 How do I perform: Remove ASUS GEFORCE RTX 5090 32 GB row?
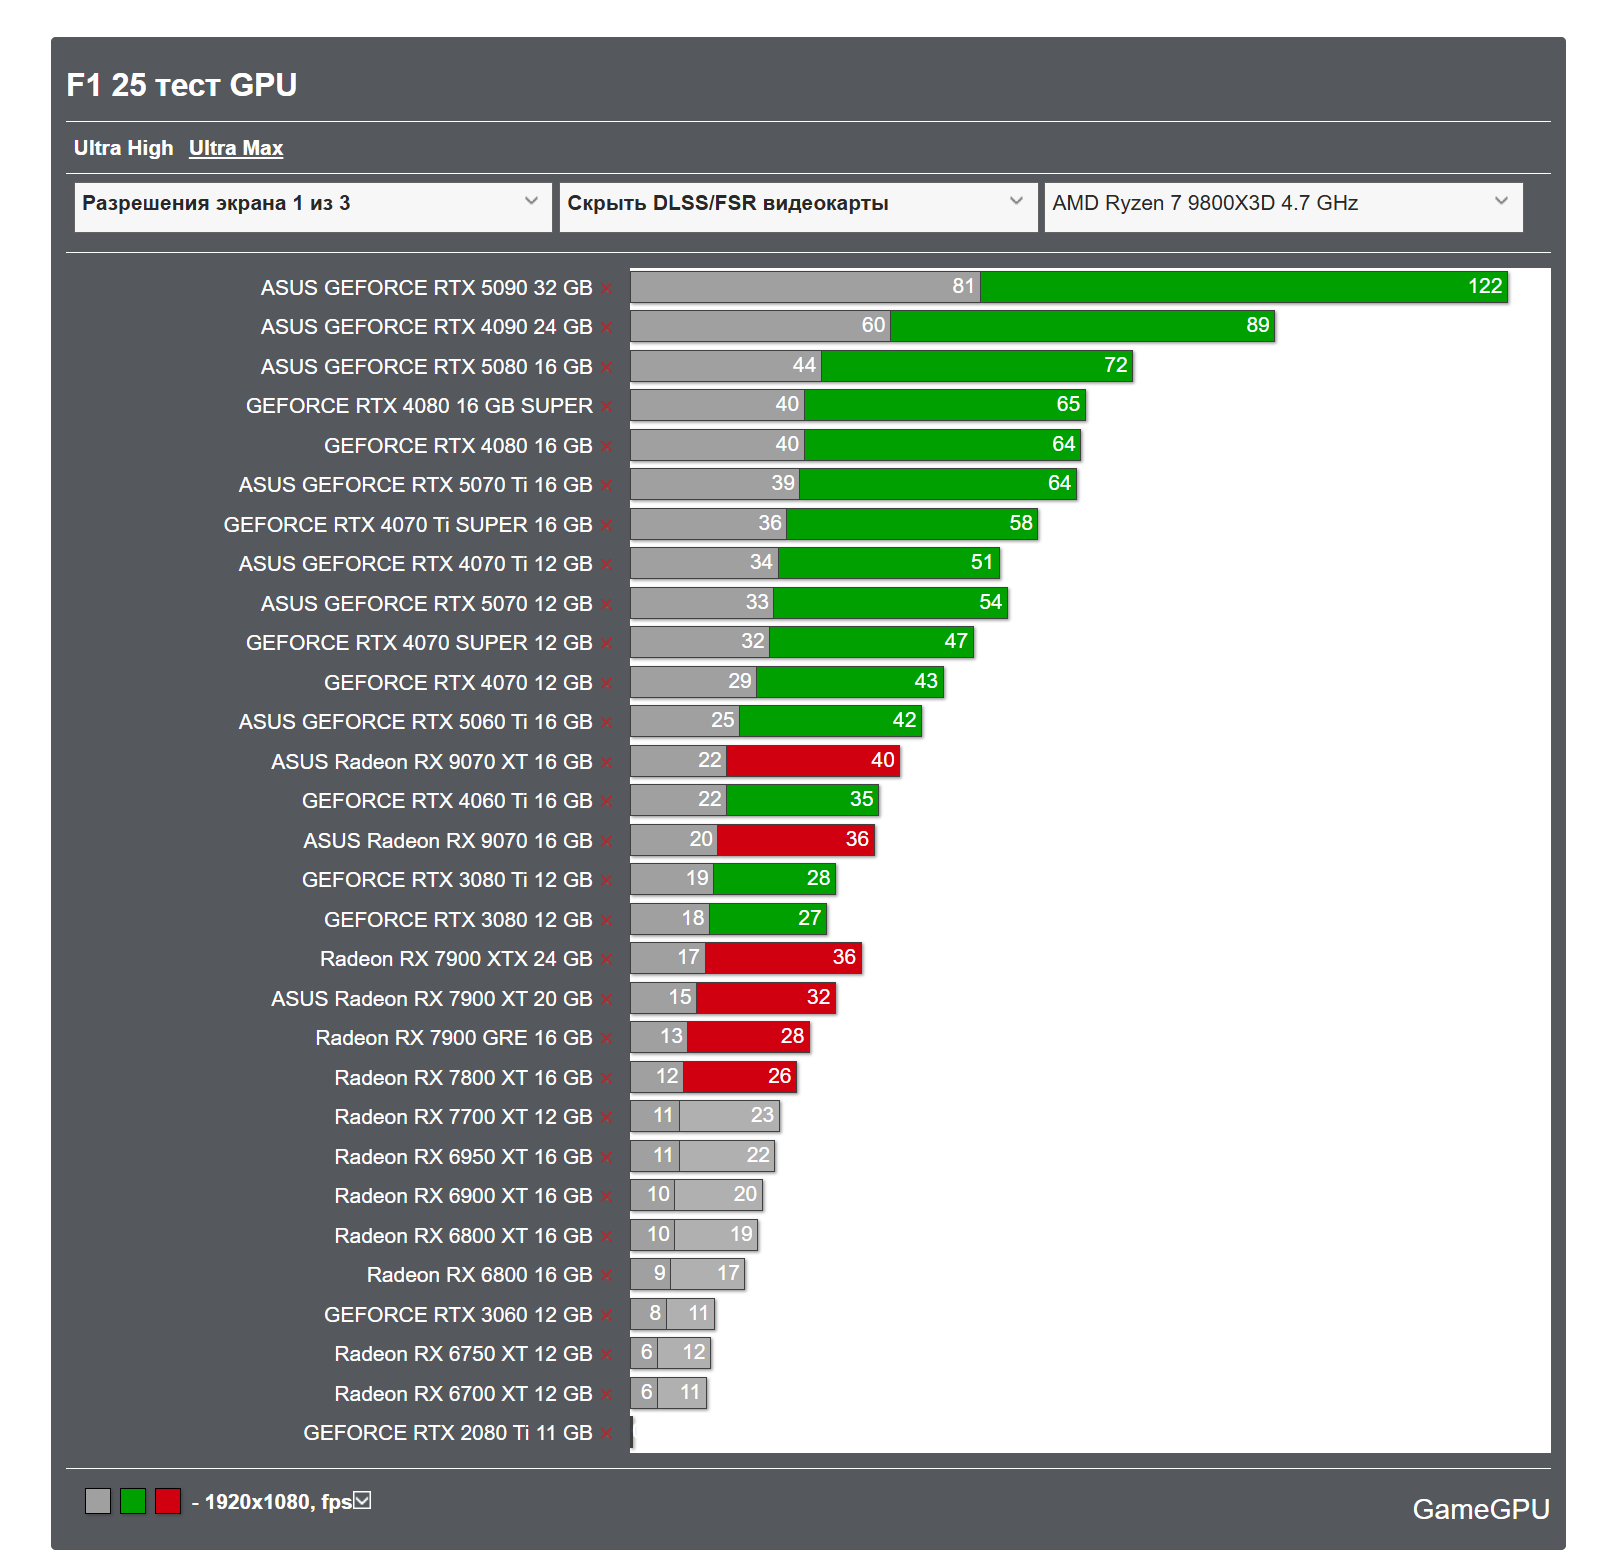click(607, 288)
